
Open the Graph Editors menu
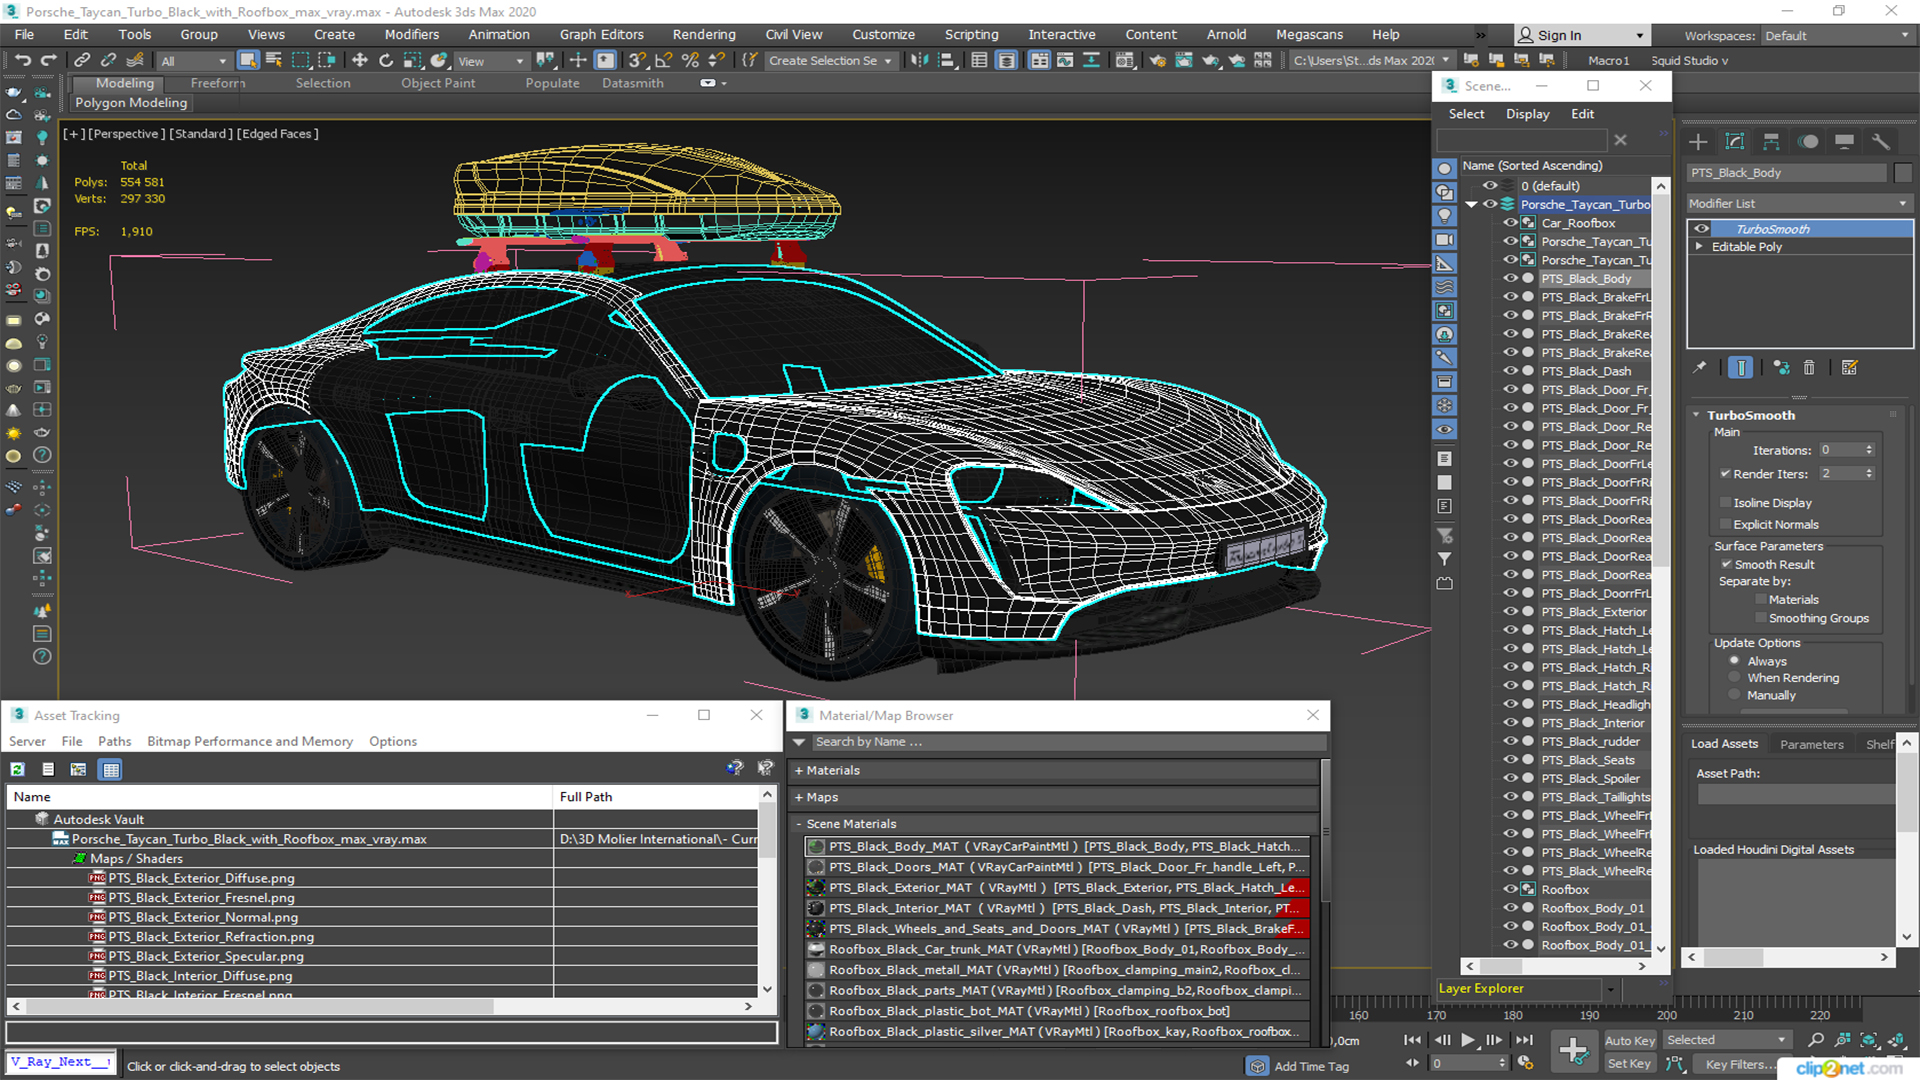pyautogui.click(x=601, y=34)
